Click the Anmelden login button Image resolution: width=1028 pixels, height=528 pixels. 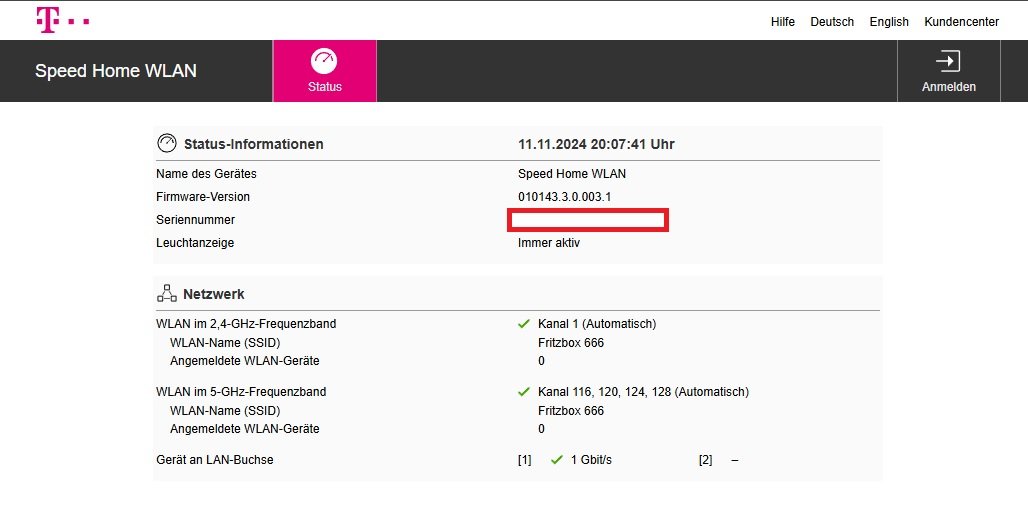[x=949, y=71]
